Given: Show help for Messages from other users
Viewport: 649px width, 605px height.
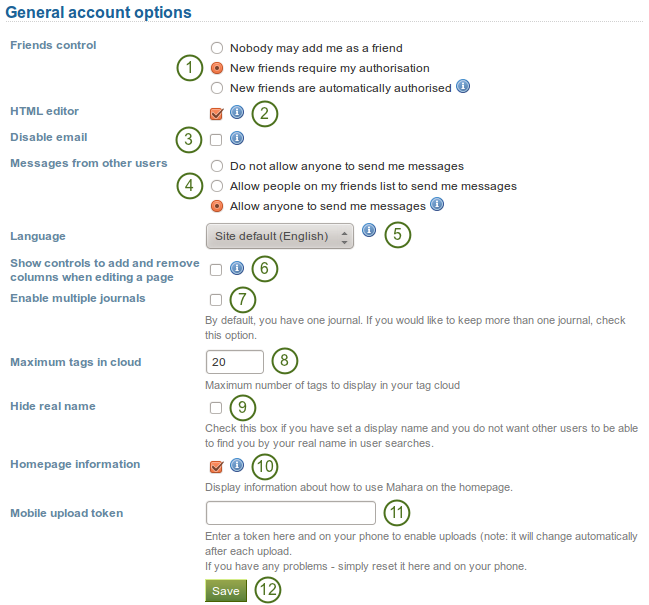Looking at the screenshot, I should coord(437,206).
